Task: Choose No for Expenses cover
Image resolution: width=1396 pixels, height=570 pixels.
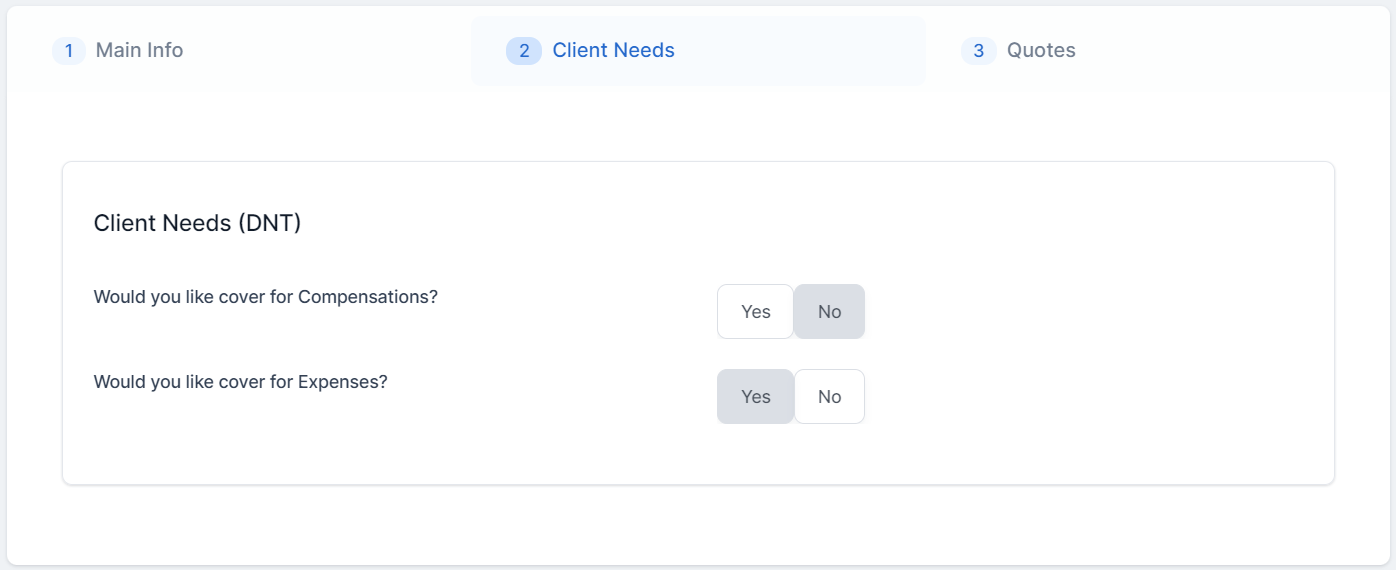Action: (829, 397)
